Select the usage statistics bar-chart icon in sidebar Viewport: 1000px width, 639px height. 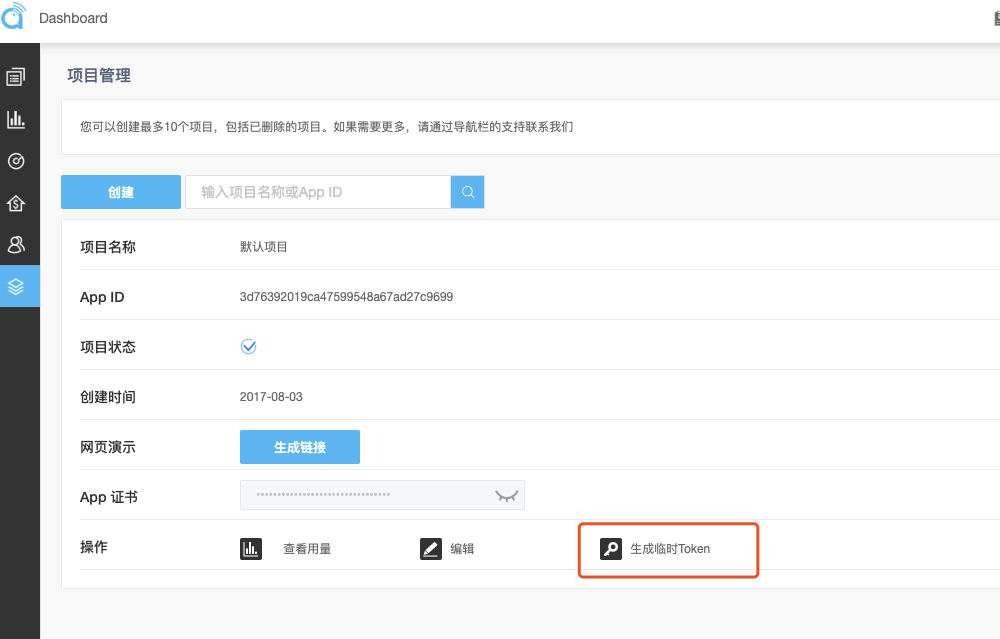(16, 119)
